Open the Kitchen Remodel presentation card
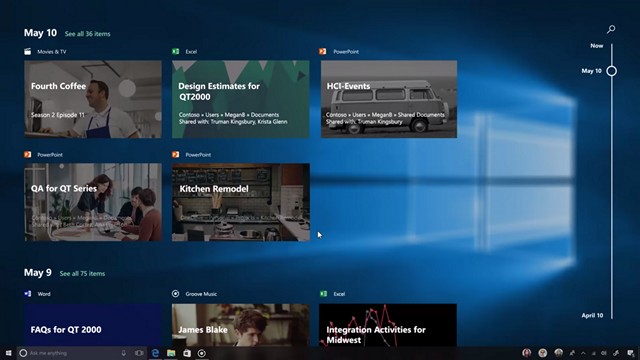The image size is (640, 360). tap(240, 202)
